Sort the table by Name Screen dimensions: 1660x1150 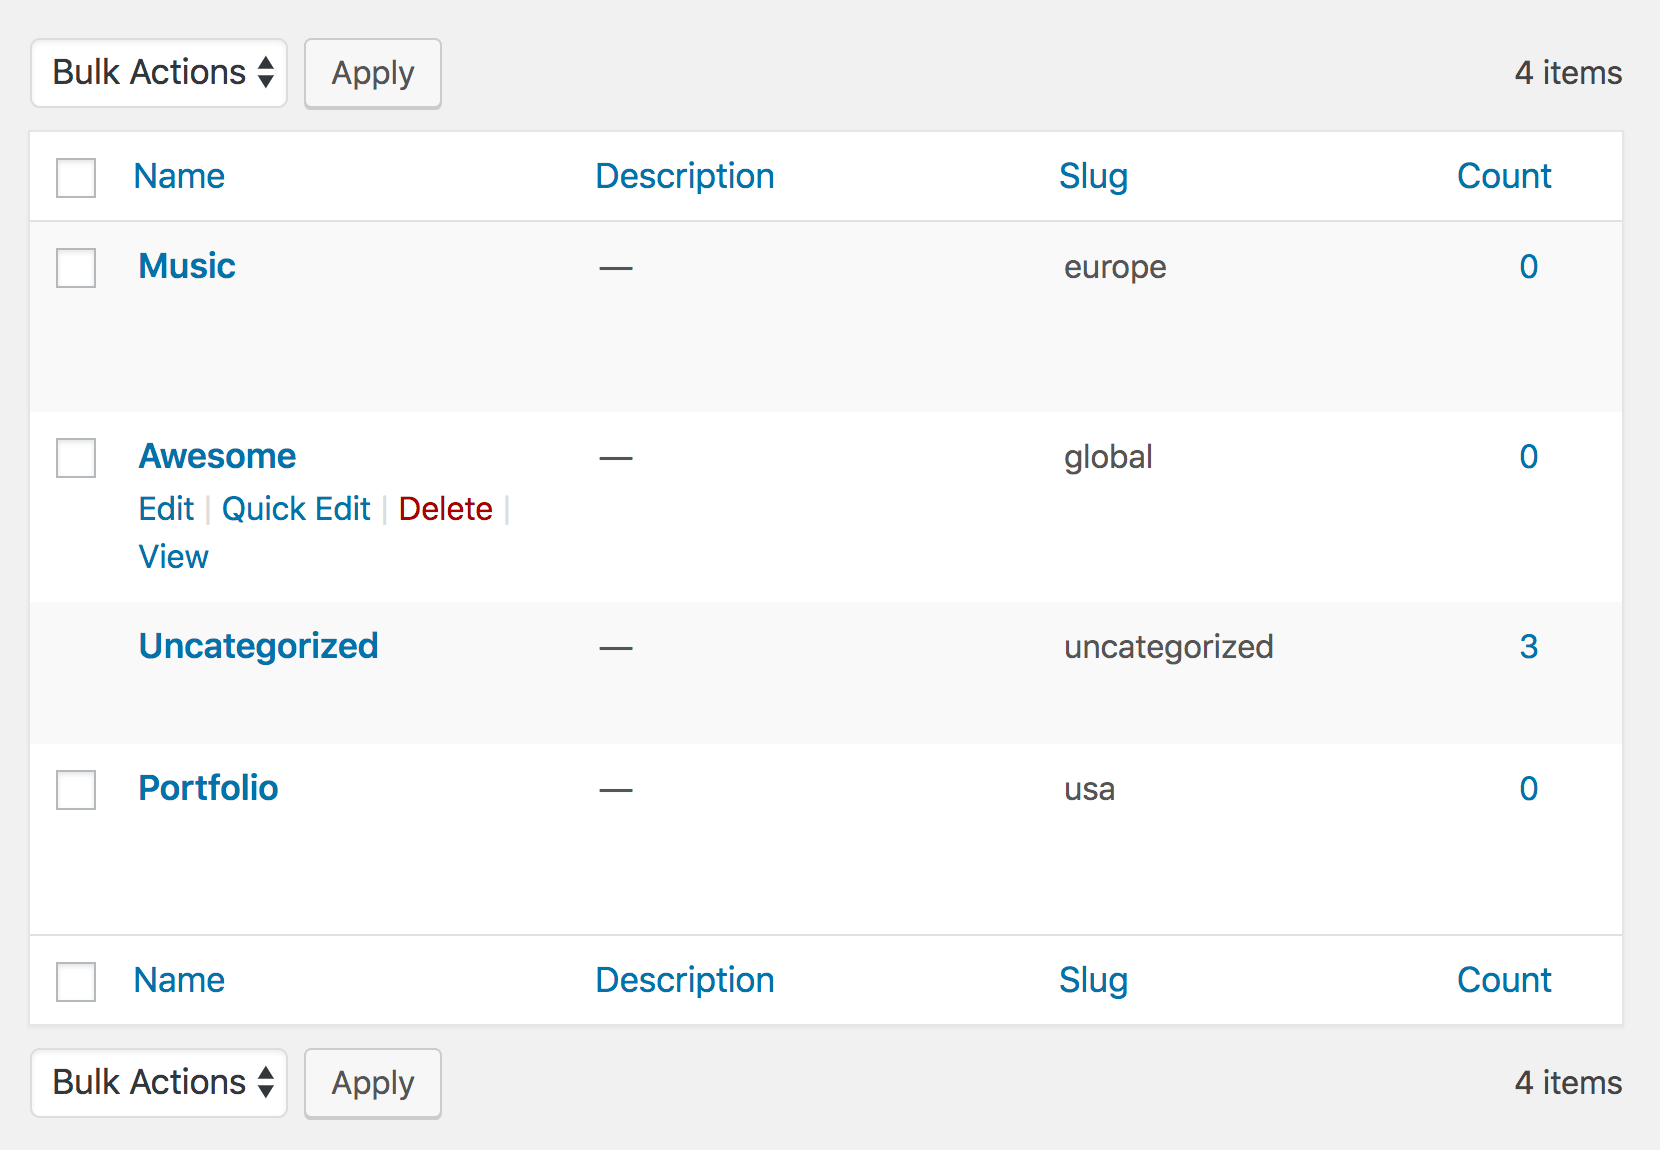pyautogui.click(x=178, y=176)
